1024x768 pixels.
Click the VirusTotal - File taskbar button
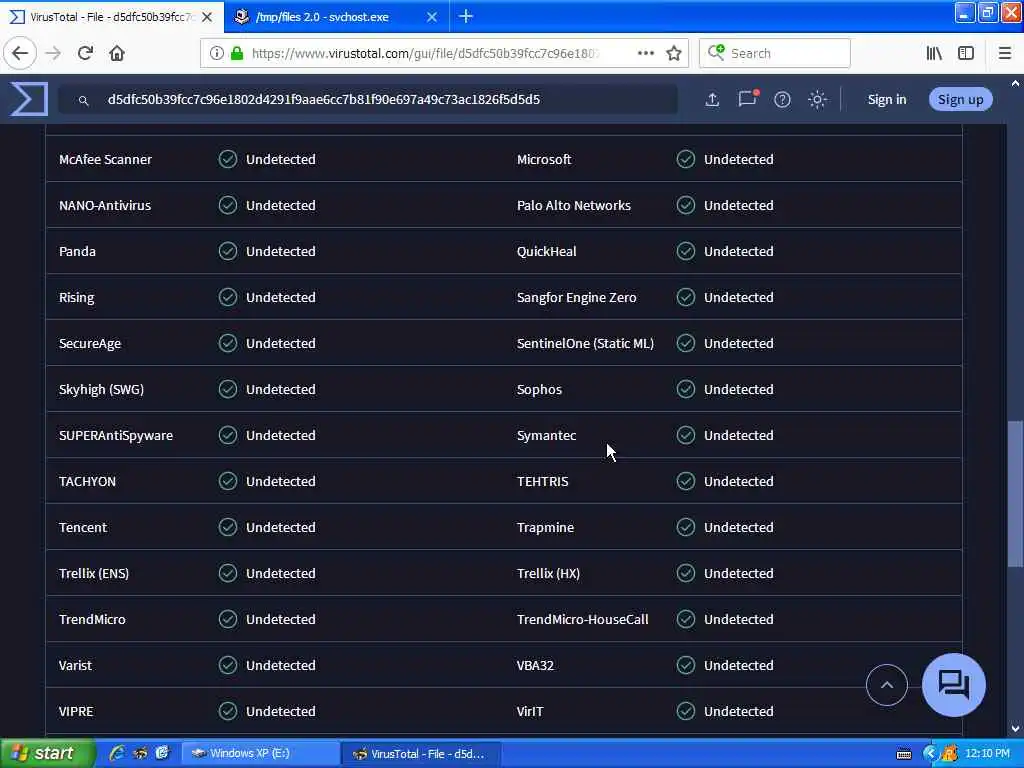[x=421, y=754]
